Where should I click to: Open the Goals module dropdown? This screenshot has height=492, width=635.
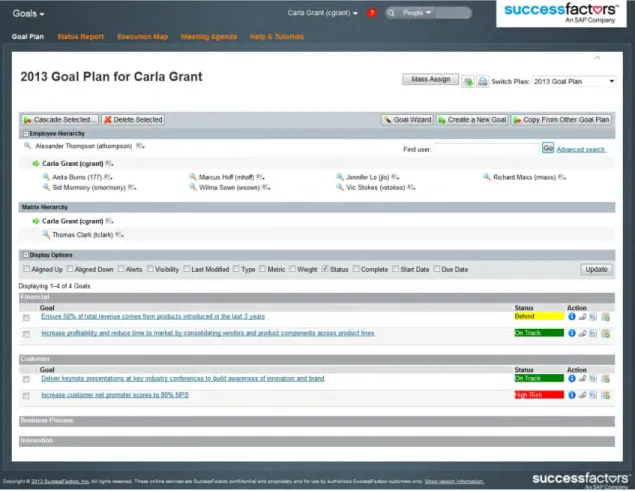[x=28, y=14]
